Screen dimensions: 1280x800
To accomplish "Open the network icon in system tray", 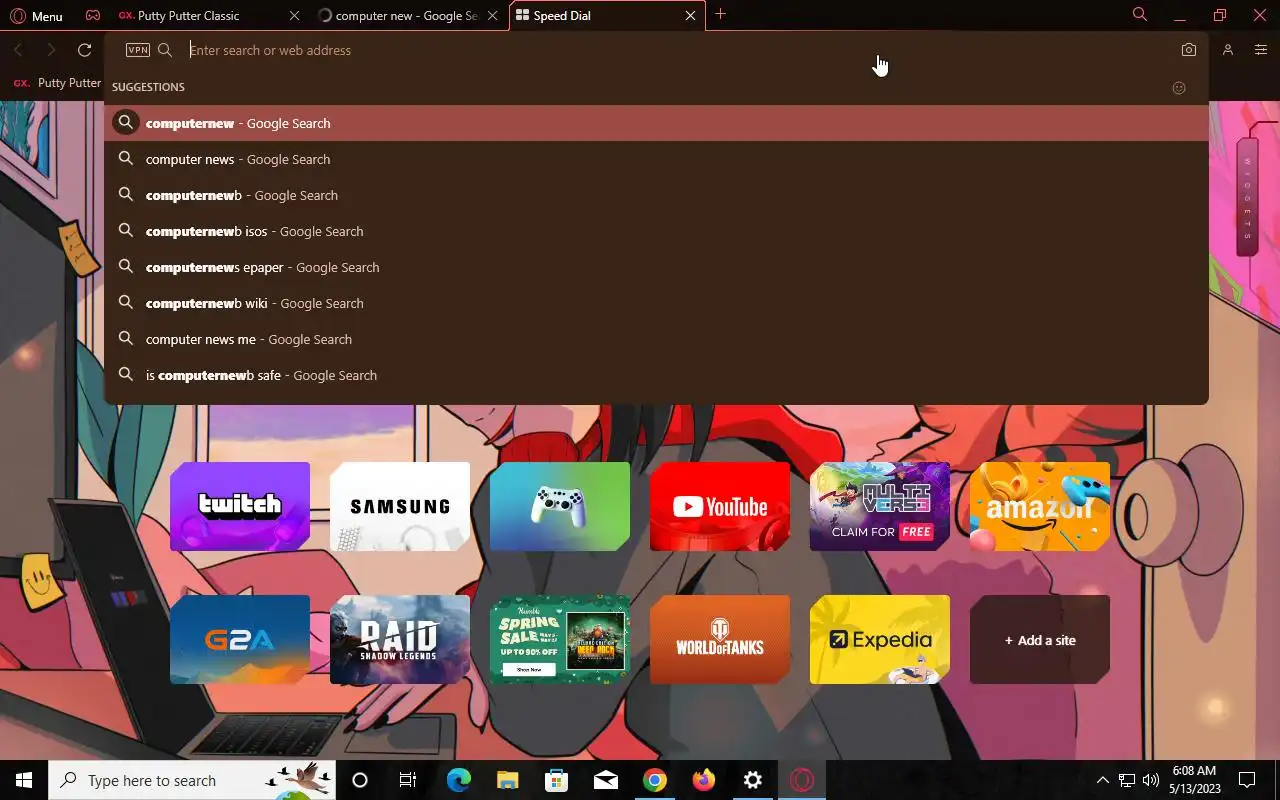I will [x=1127, y=780].
